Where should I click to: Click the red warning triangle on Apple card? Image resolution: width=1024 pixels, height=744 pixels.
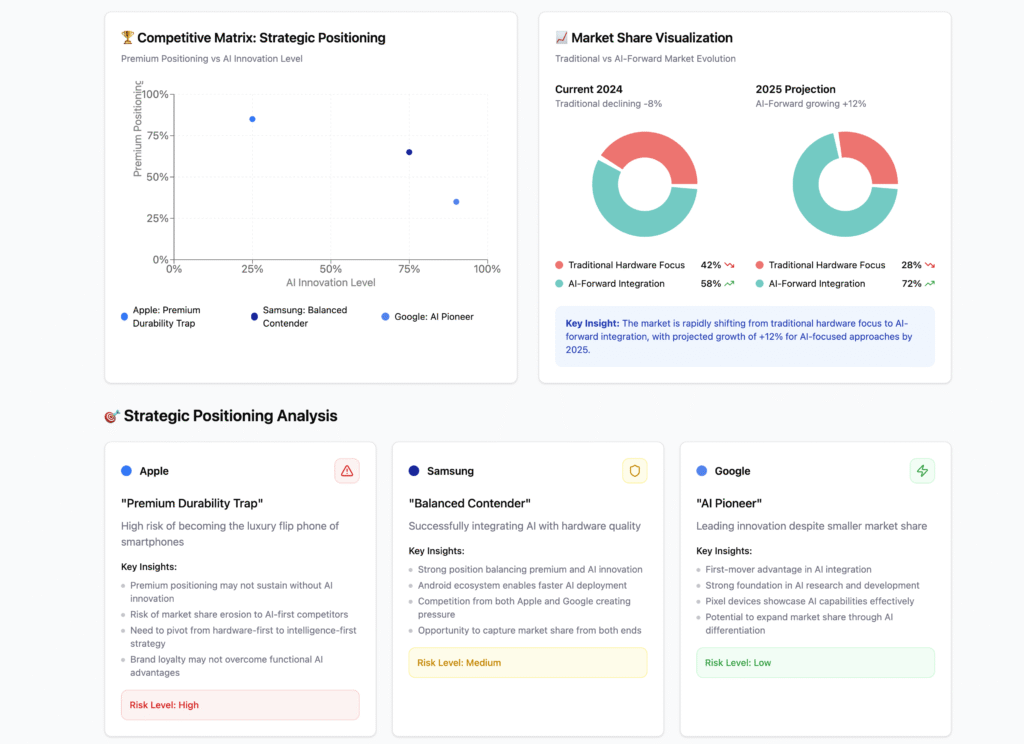click(x=347, y=471)
